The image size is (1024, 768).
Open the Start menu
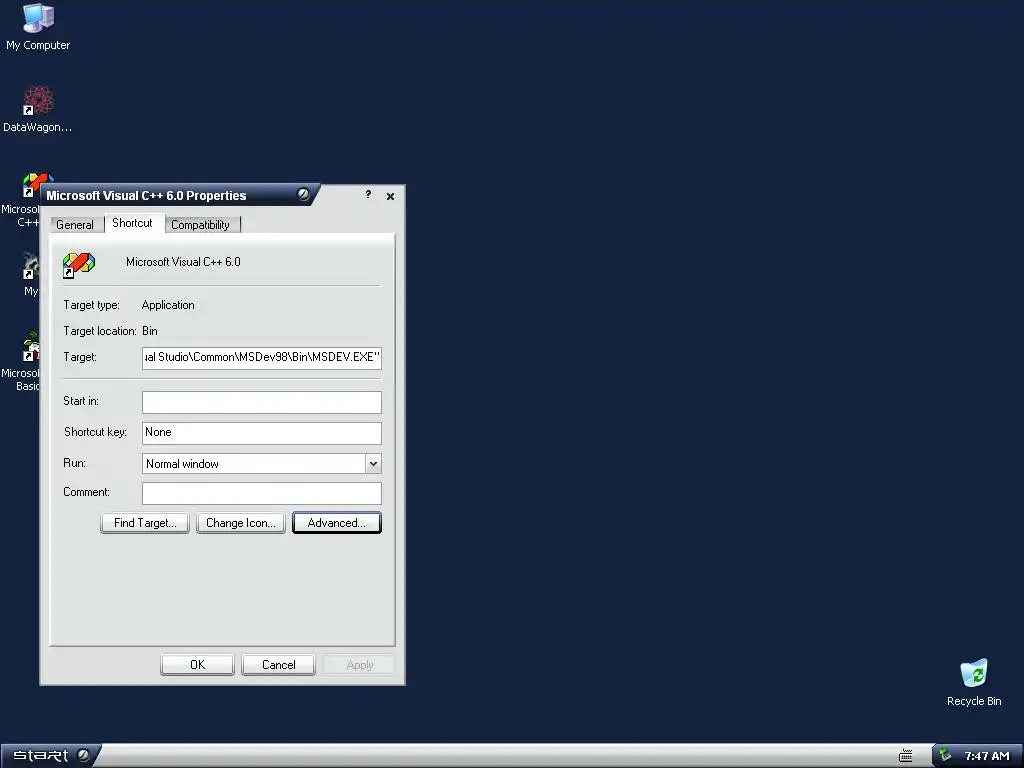(x=50, y=756)
